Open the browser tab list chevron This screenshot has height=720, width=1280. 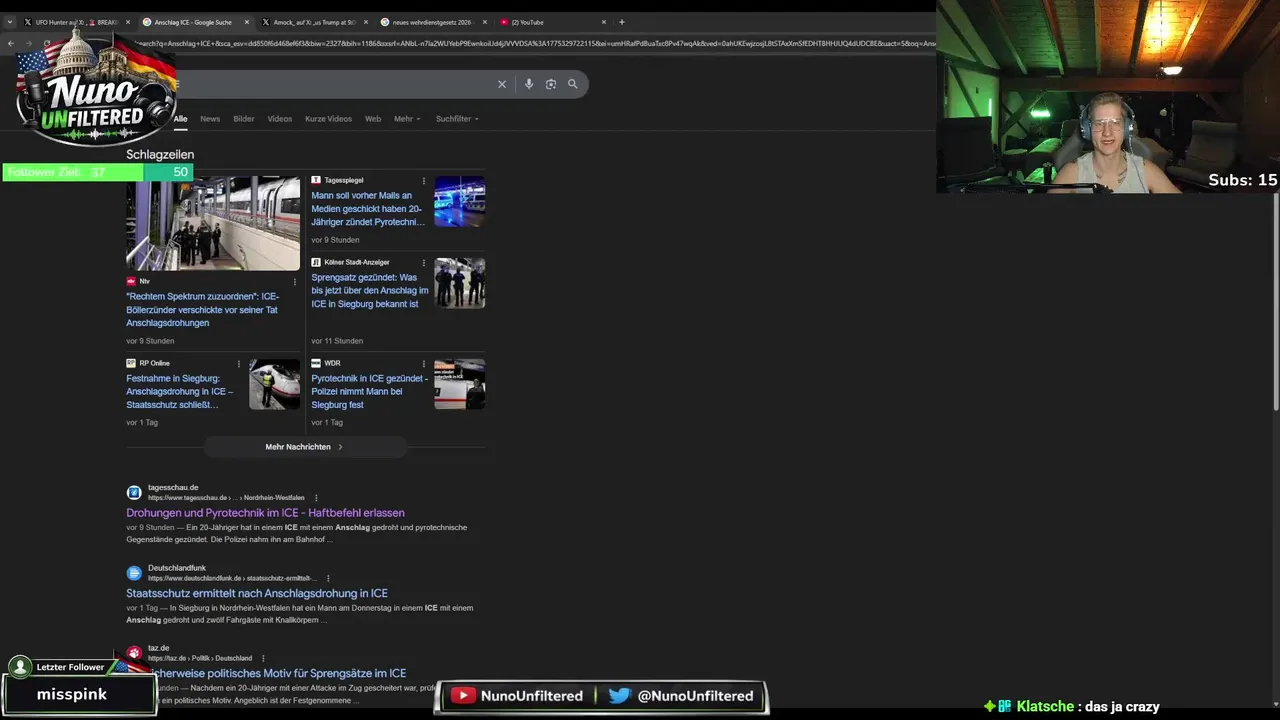(x=10, y=22)
